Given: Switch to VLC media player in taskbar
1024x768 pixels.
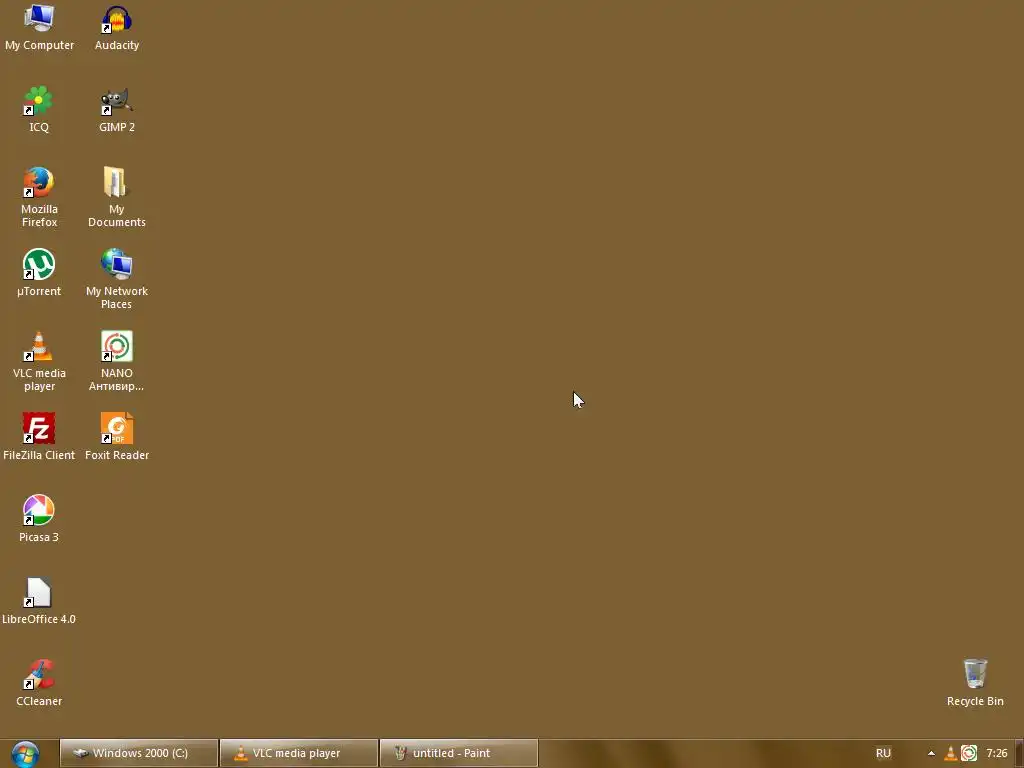Looking at the screenshot, I should point(299,753).
